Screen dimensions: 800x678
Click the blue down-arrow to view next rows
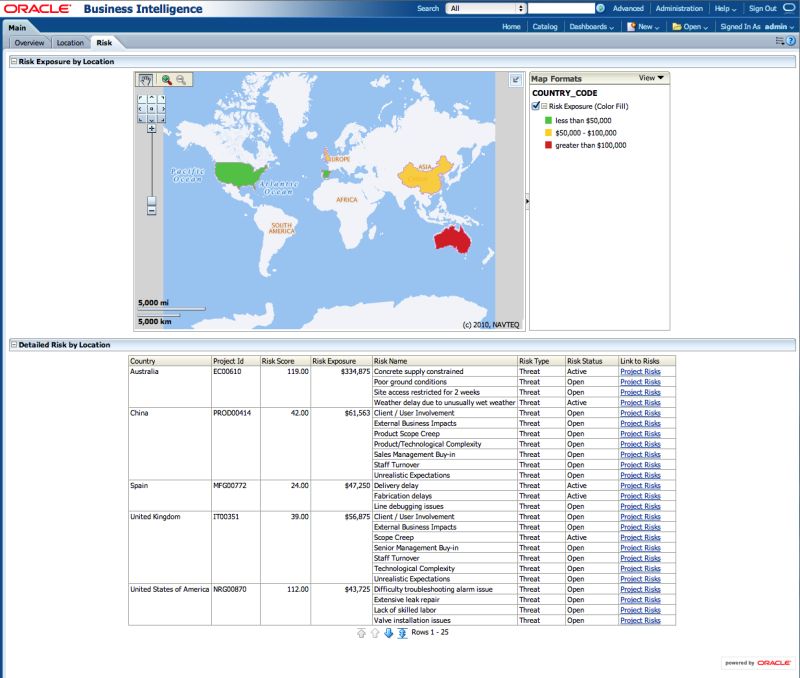pos(389,632)
